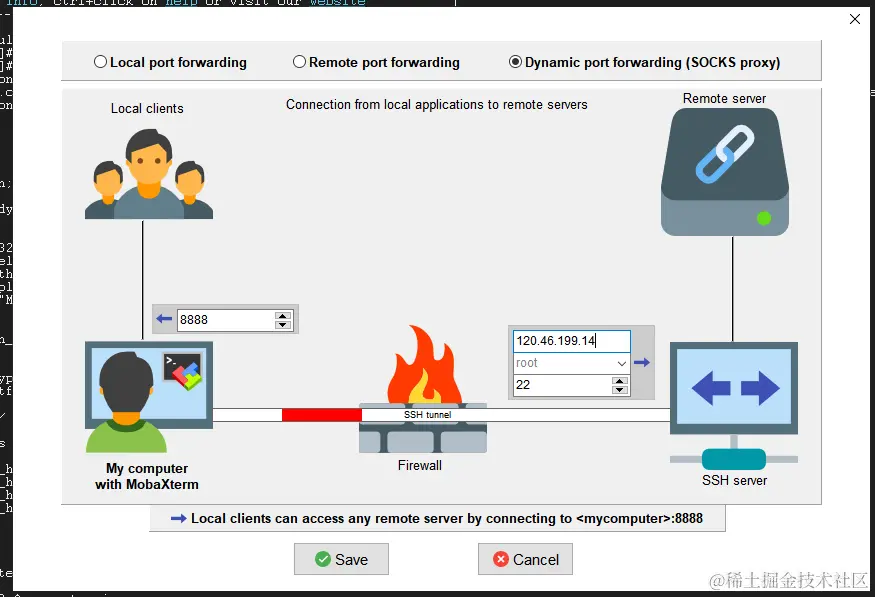Decrease SSH port 22 with down arrow
875x597 pixels.
(x=619, y=390)
